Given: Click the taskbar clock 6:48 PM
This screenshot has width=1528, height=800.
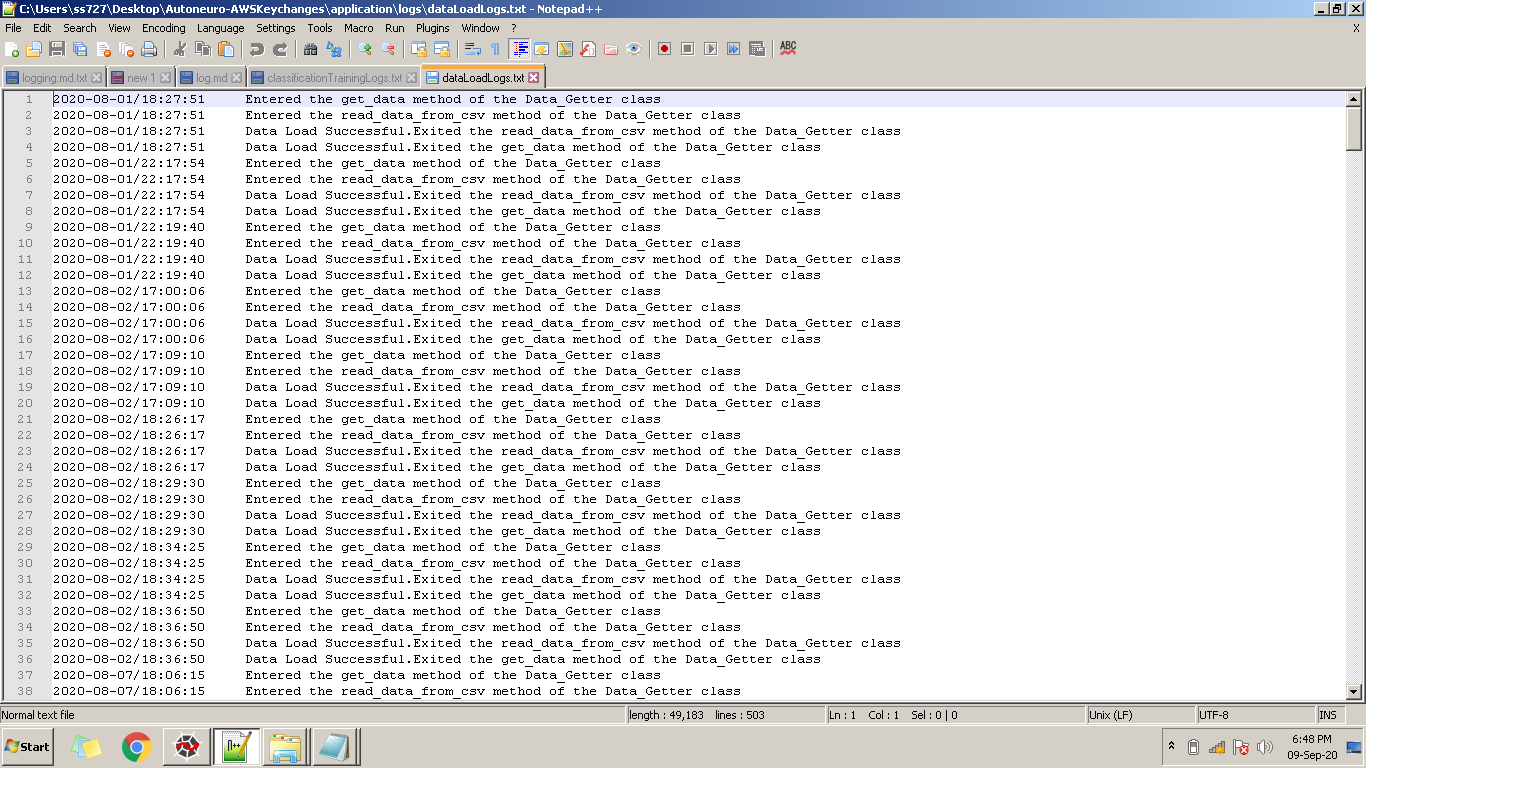Looking at the screenshot, I should [1311, 740].
